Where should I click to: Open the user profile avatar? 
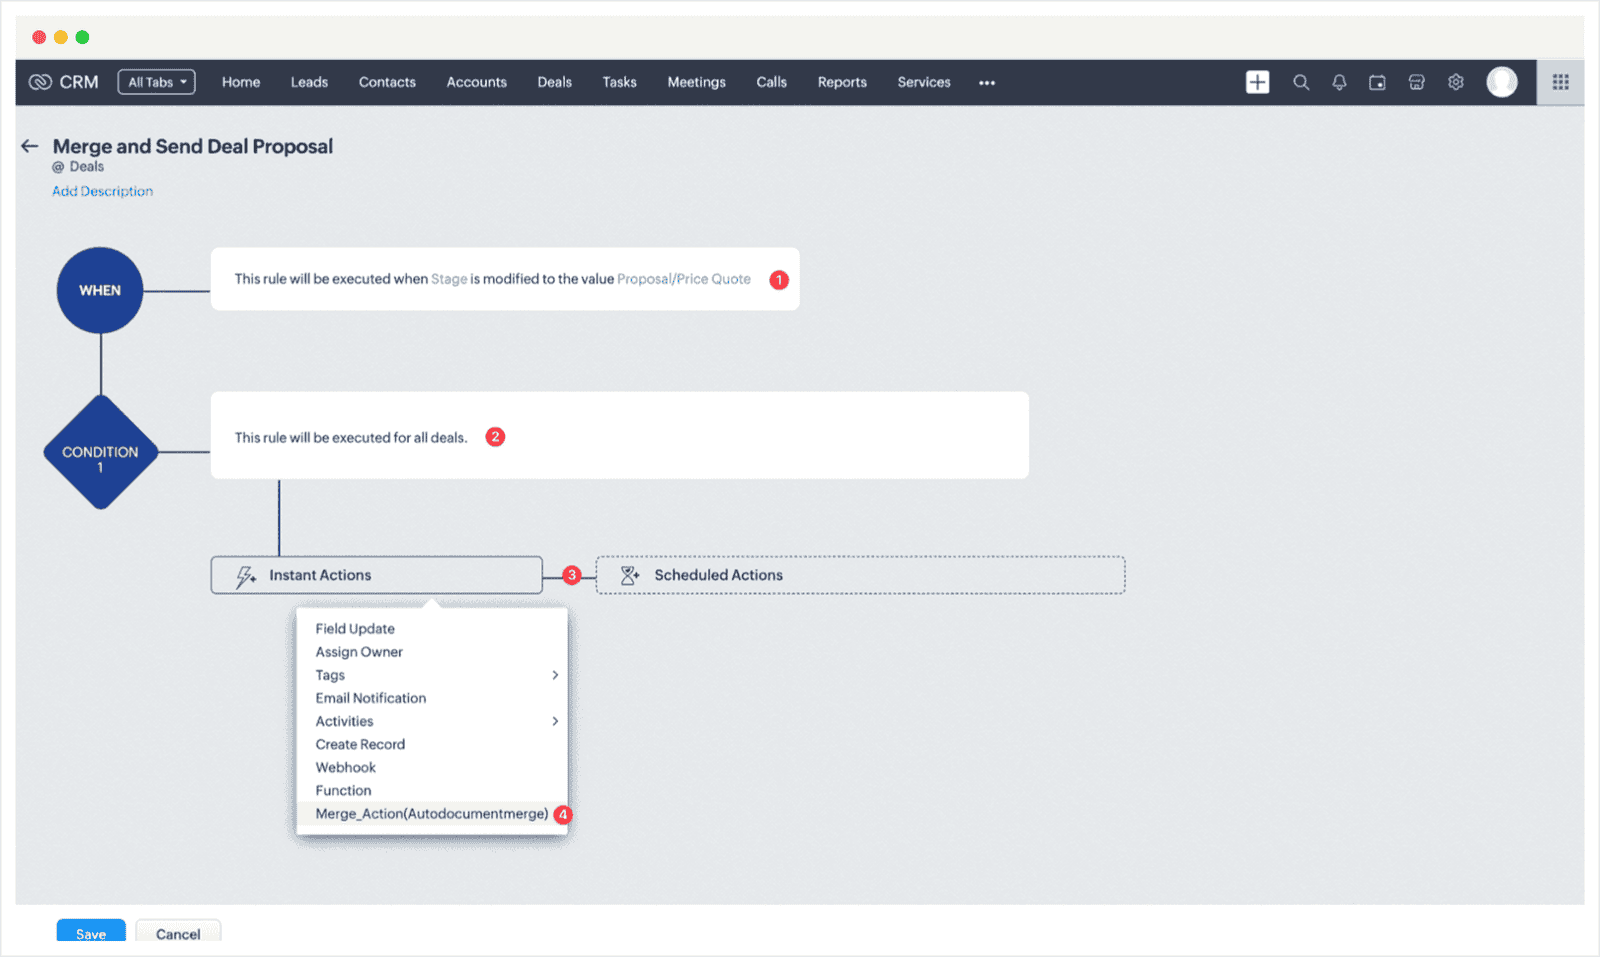[1501, 82]
